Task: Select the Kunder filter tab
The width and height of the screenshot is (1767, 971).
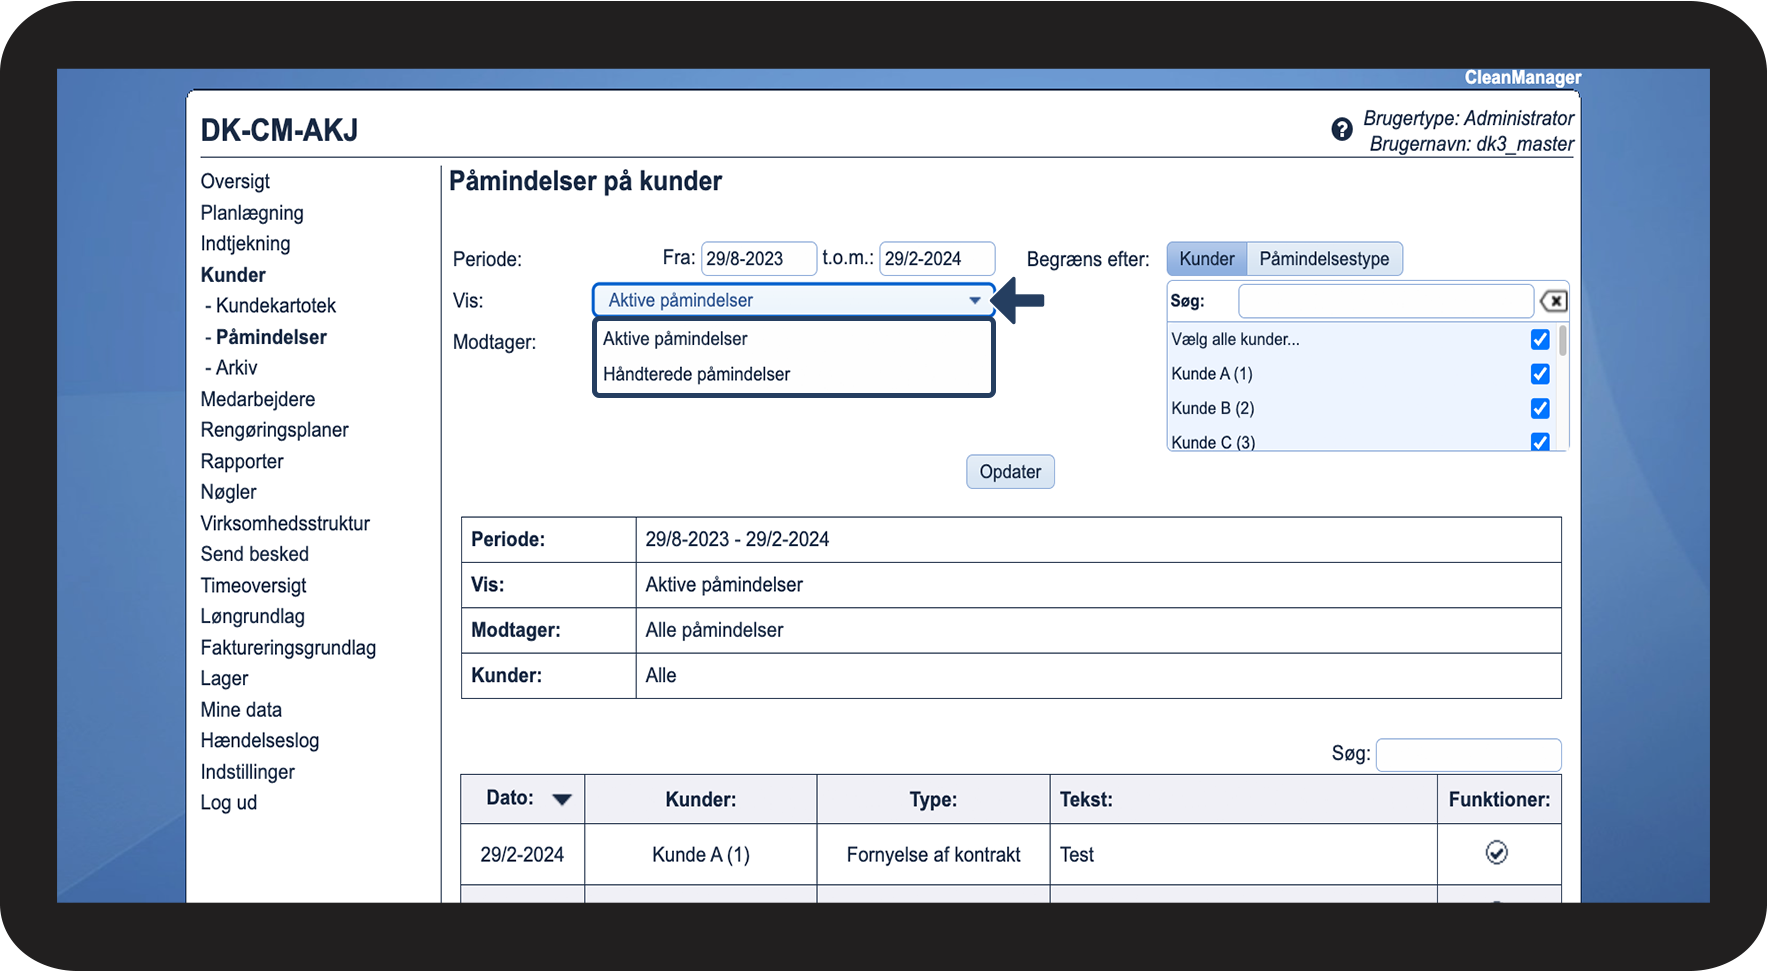Action: [x=1206, y=259]
